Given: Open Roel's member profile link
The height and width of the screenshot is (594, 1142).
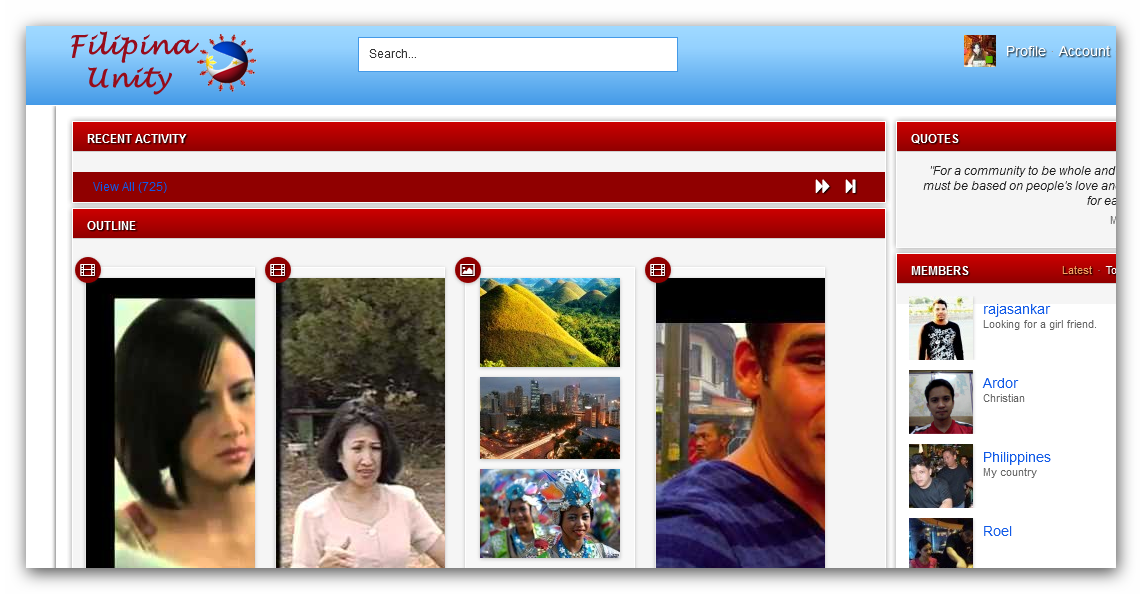Looking at the screenshot, I should click(997, 531).
